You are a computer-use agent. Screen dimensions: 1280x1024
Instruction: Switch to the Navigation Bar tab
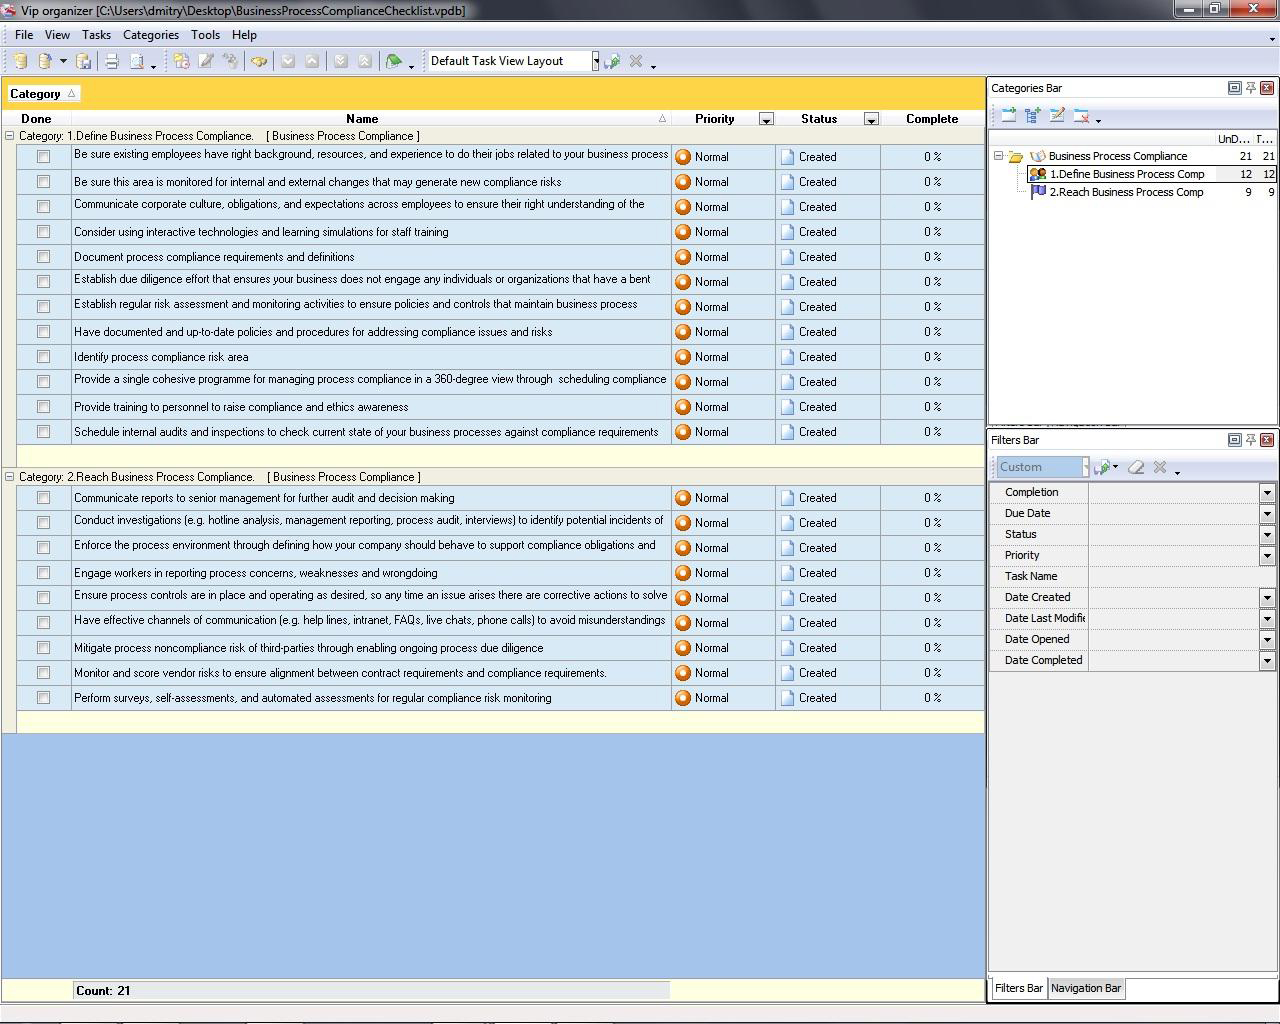coord(1085,988)
